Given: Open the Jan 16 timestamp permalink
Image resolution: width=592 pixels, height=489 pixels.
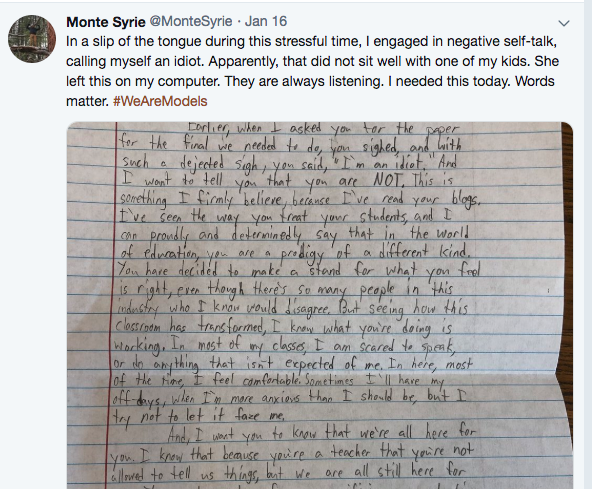Looking at the screenshot, I should 266,22.
